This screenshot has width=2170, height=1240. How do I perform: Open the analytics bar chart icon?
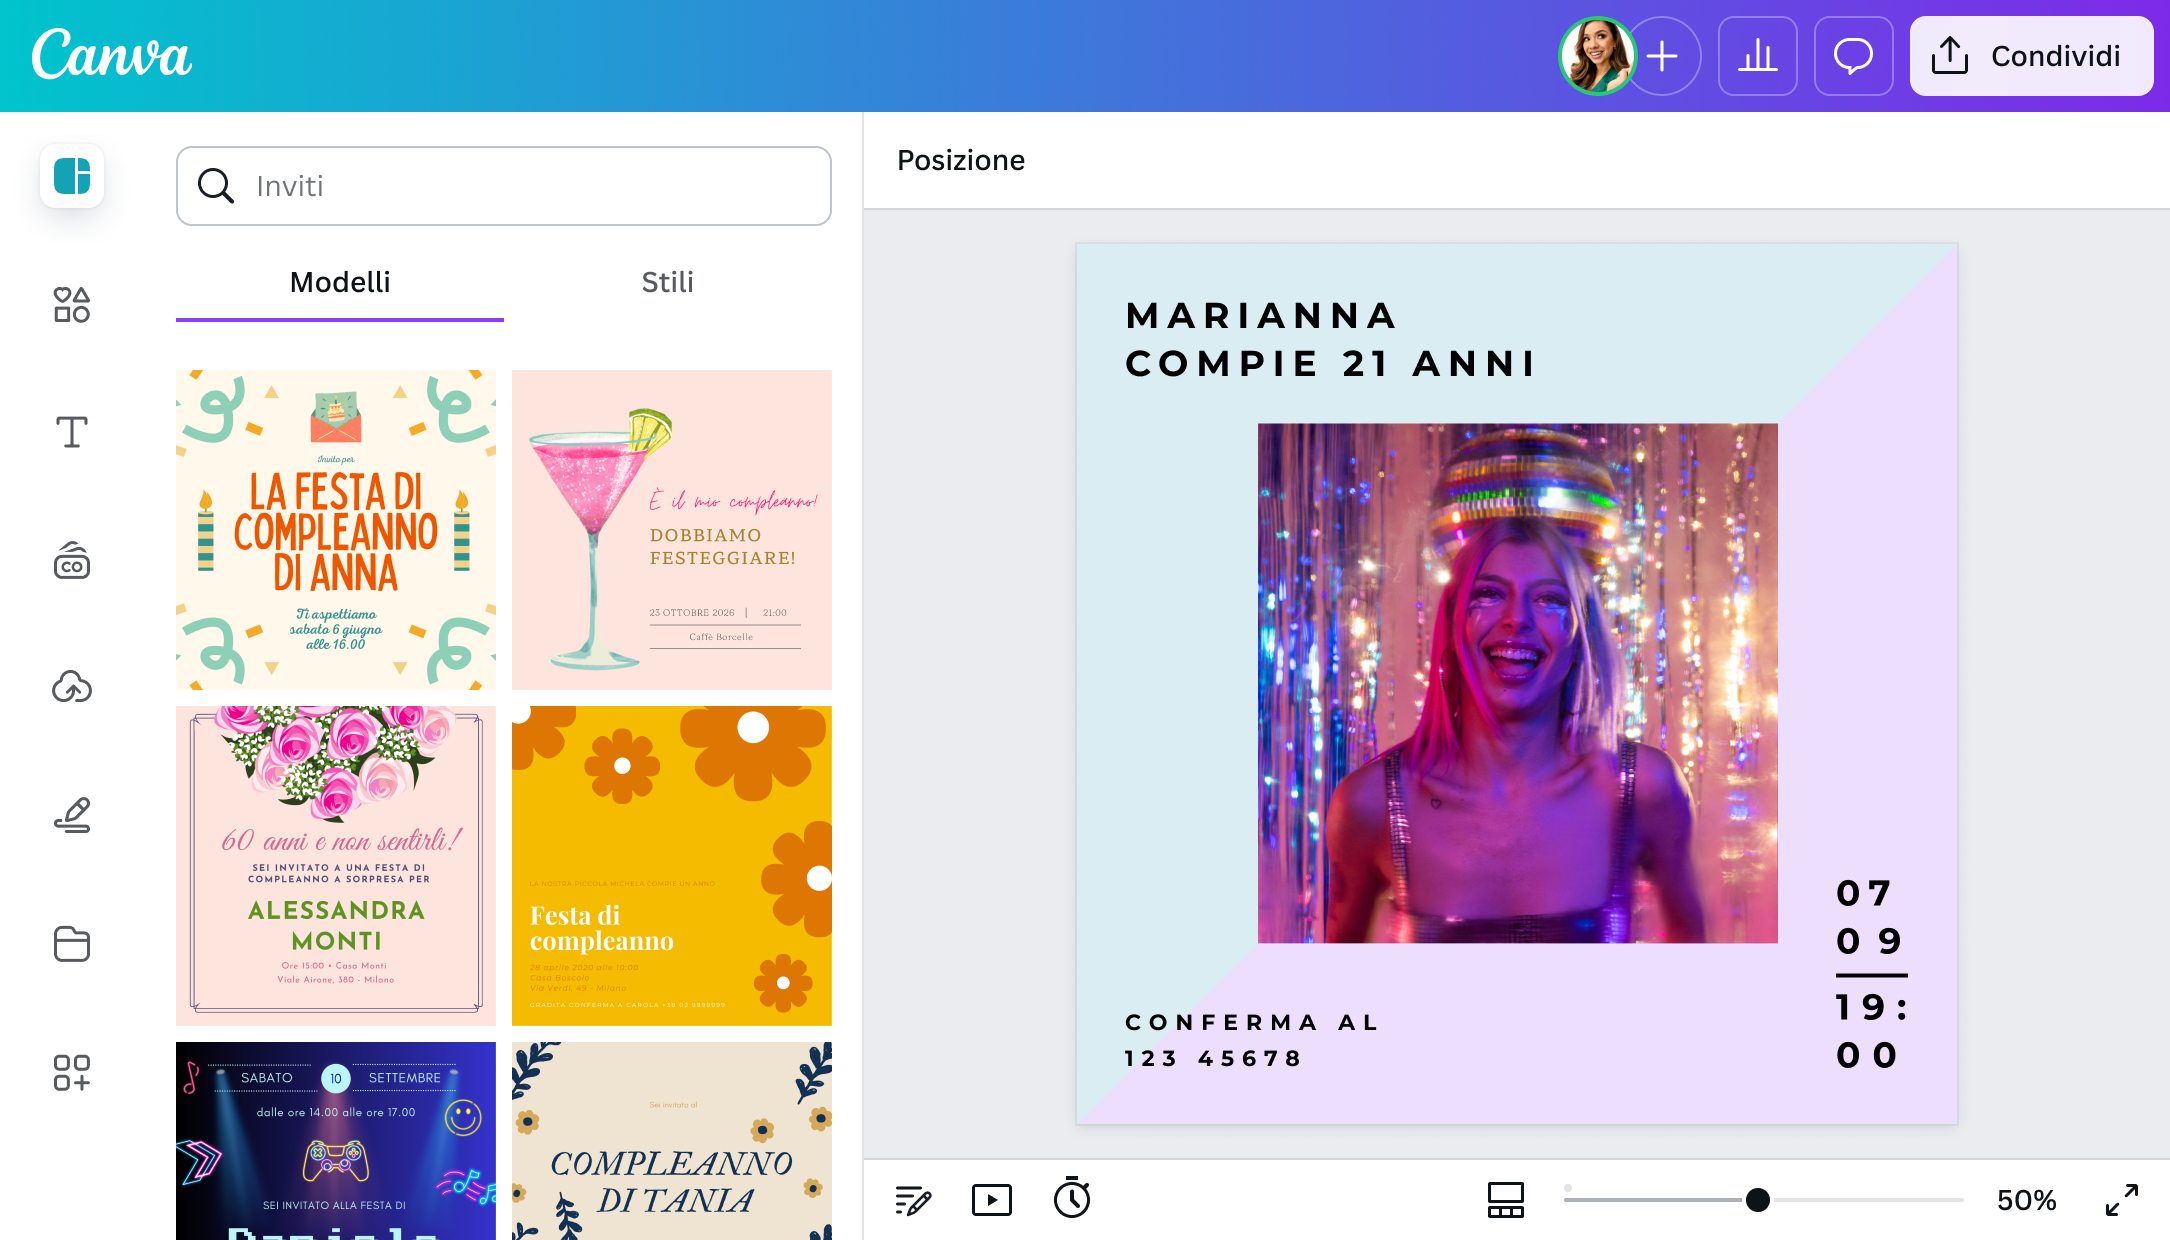pos(1757,56)
